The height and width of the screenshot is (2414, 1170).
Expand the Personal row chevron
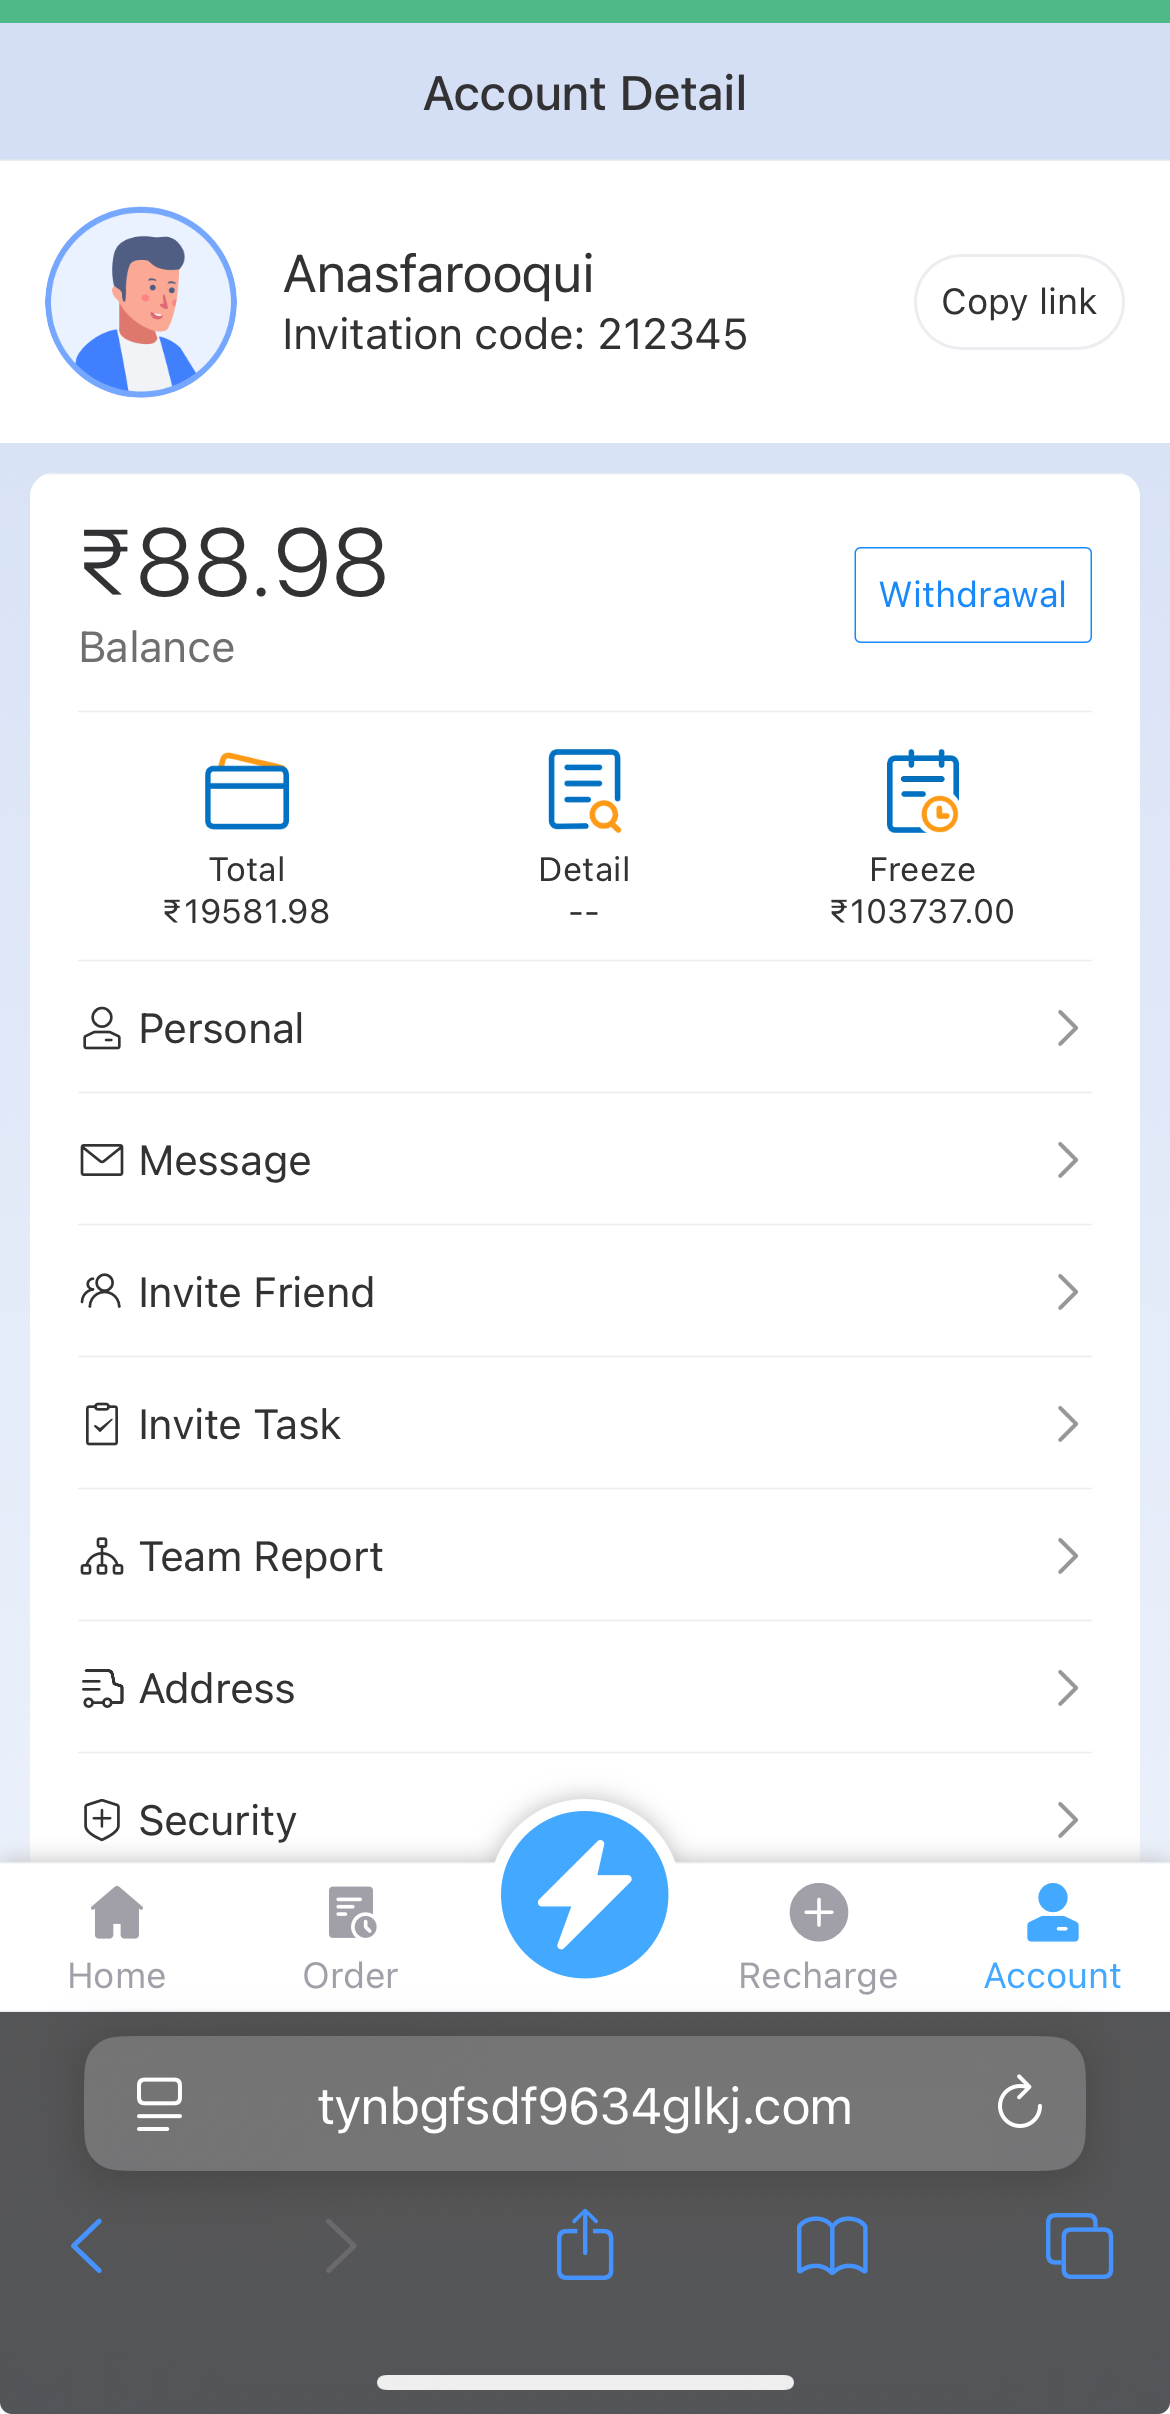point(1067,1028)
